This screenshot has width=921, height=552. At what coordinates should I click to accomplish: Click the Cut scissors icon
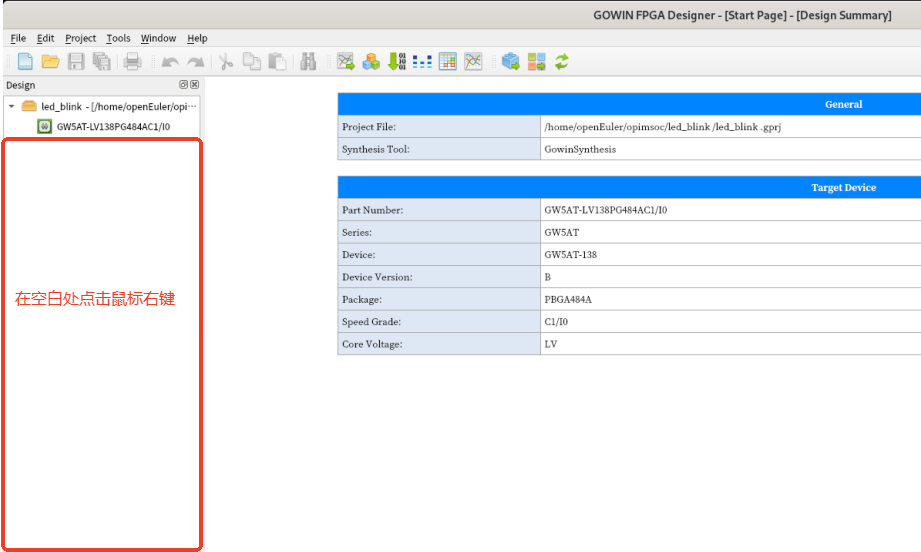click(x=226, y=61)
